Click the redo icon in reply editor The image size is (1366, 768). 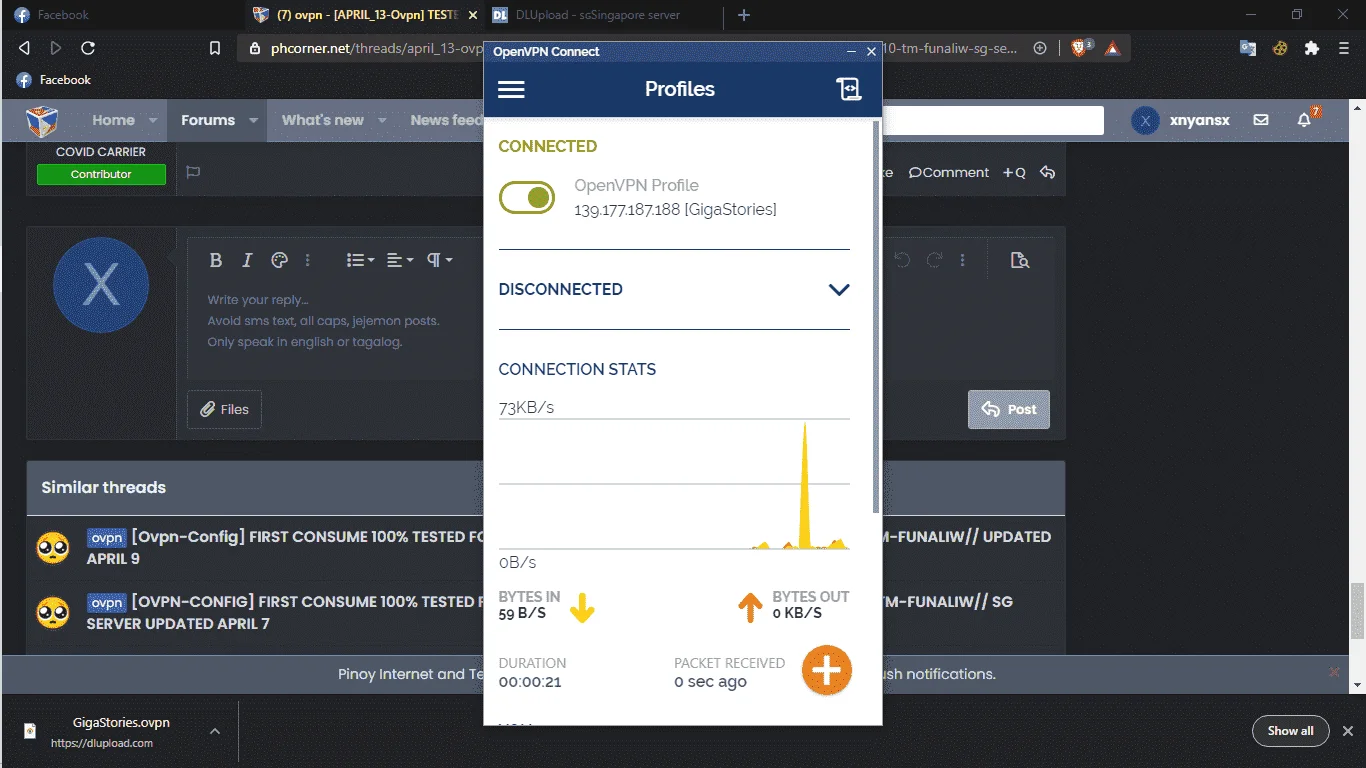(x=934, y=260)
